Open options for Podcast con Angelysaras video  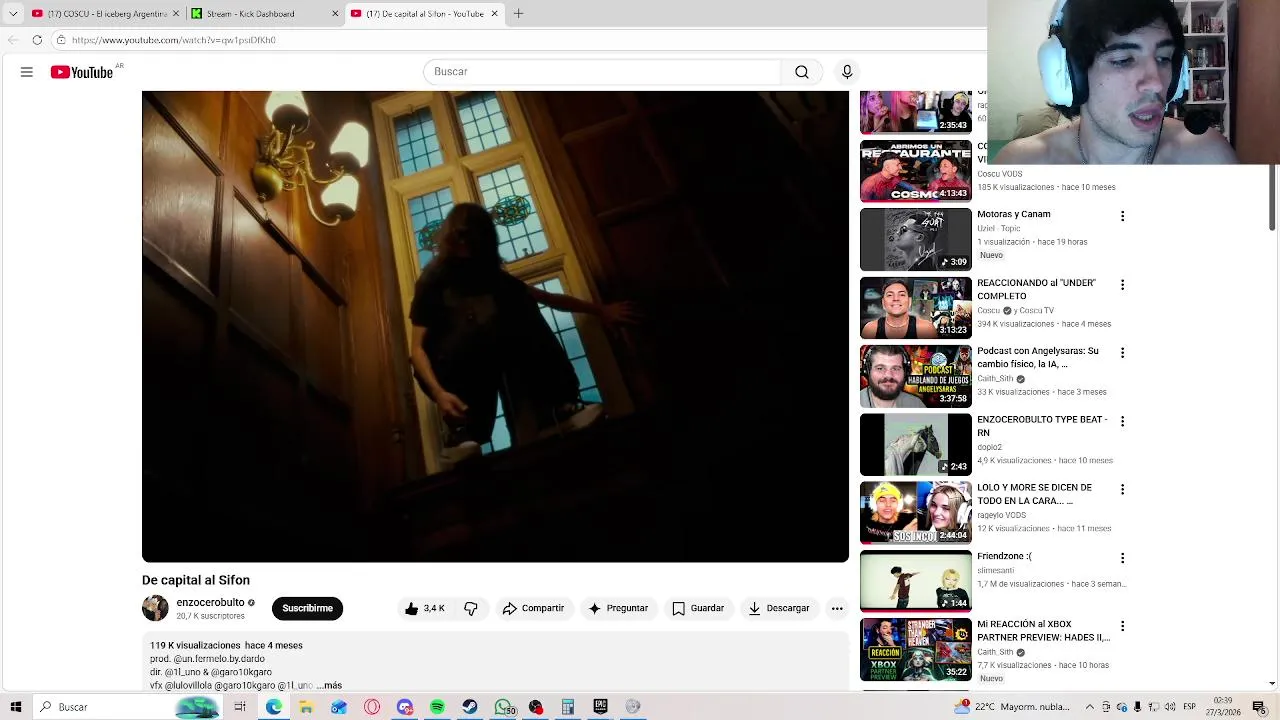tap(1122, 353)
